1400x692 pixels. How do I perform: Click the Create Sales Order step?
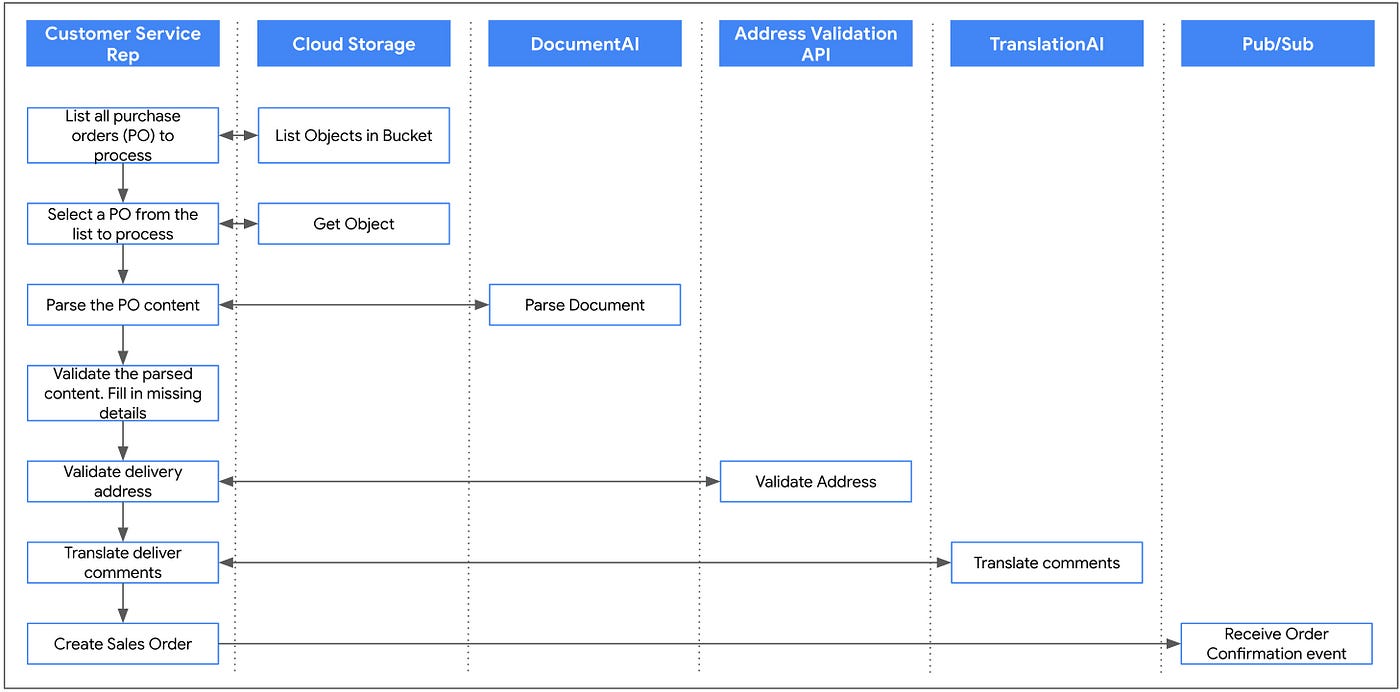click(122, 643)
